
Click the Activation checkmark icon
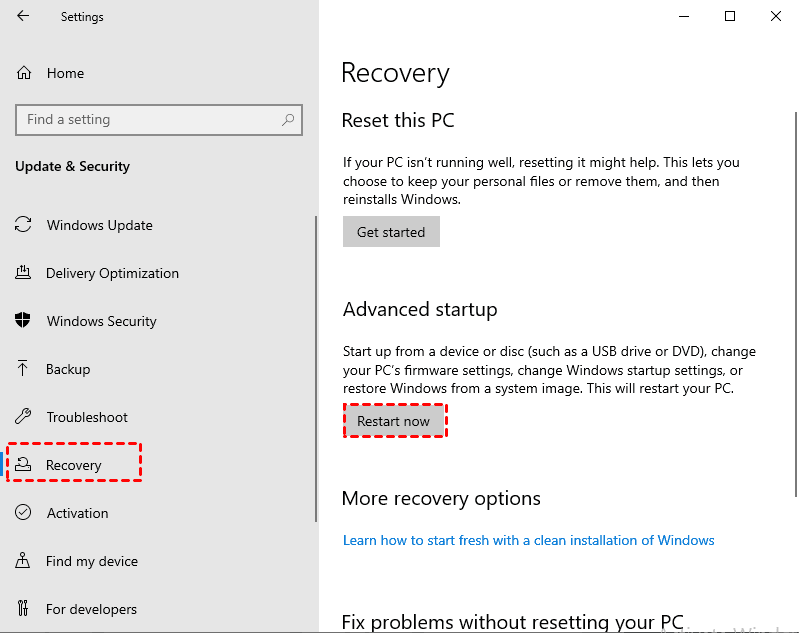[x=24, y=513]
